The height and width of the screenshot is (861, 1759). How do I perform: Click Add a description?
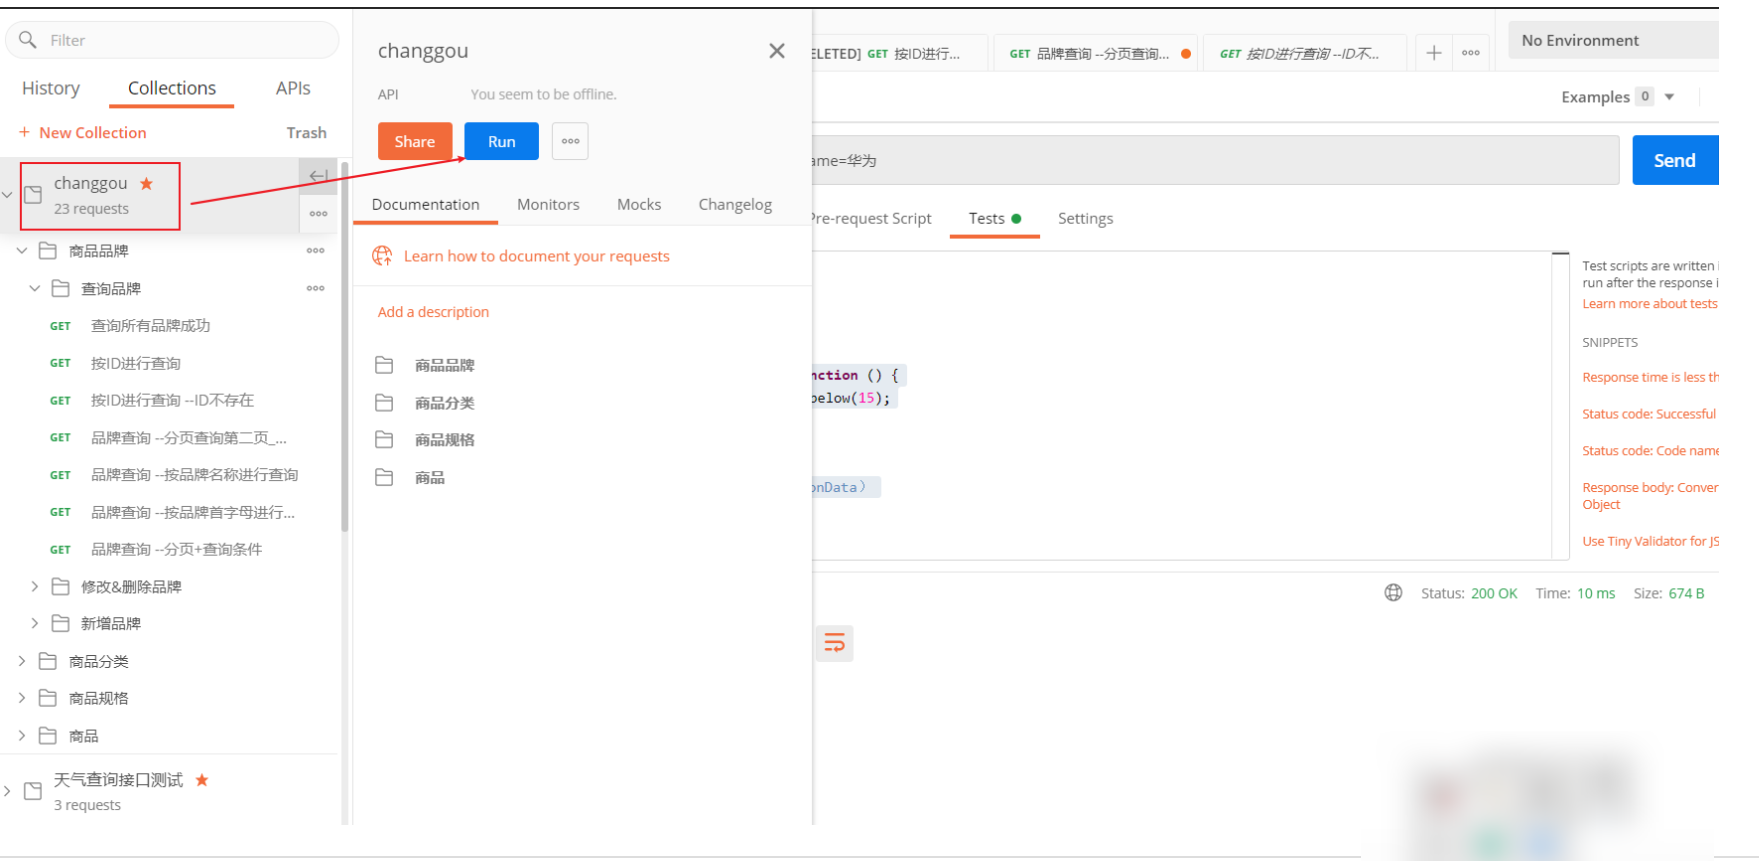tap(433, 312)
